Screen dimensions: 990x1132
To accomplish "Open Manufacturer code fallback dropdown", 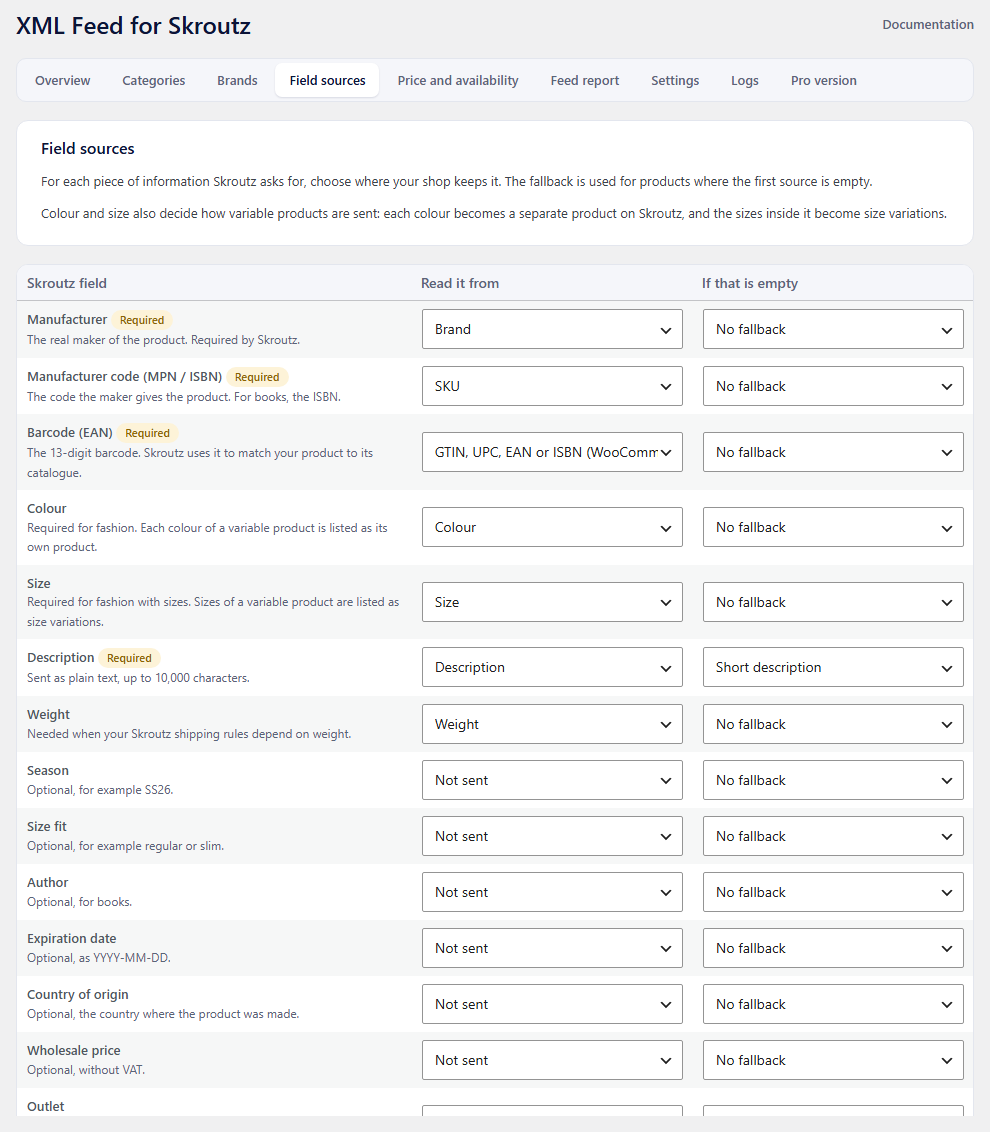I will pos(833,386).
